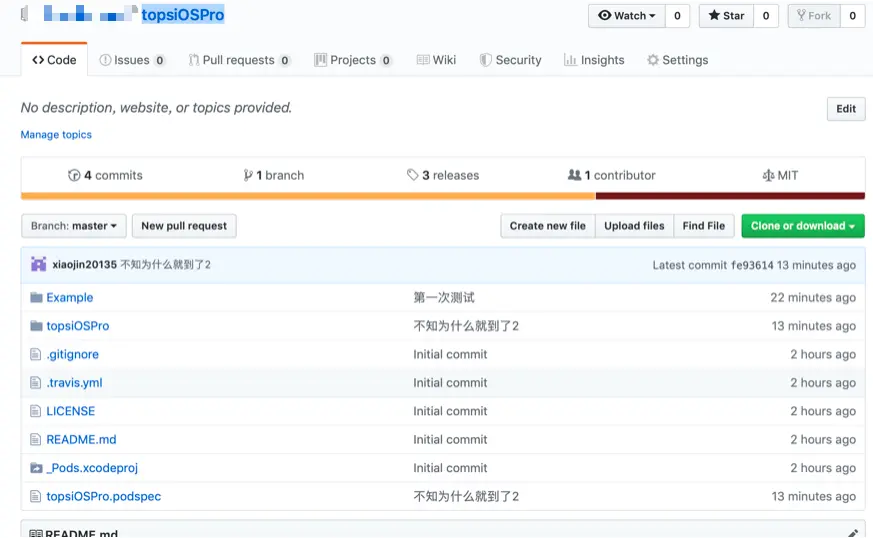Star this repository
The height and width of the screenshot is (538, 873).
tap(727, 16)
